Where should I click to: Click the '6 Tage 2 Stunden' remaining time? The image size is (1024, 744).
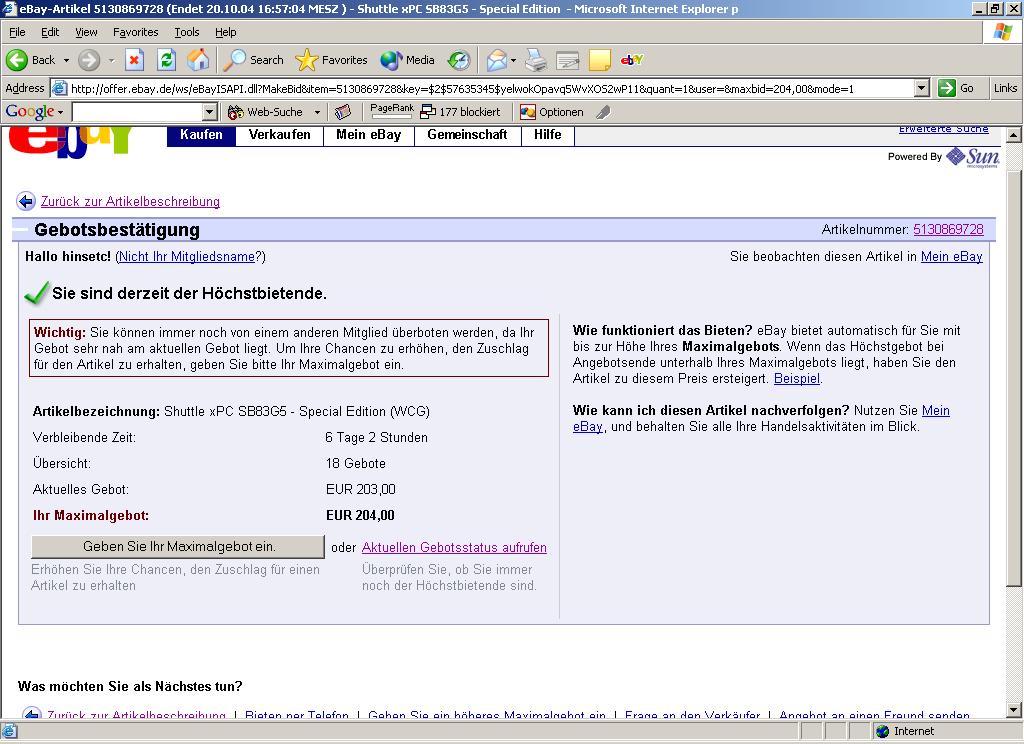(x=377, y=437)
